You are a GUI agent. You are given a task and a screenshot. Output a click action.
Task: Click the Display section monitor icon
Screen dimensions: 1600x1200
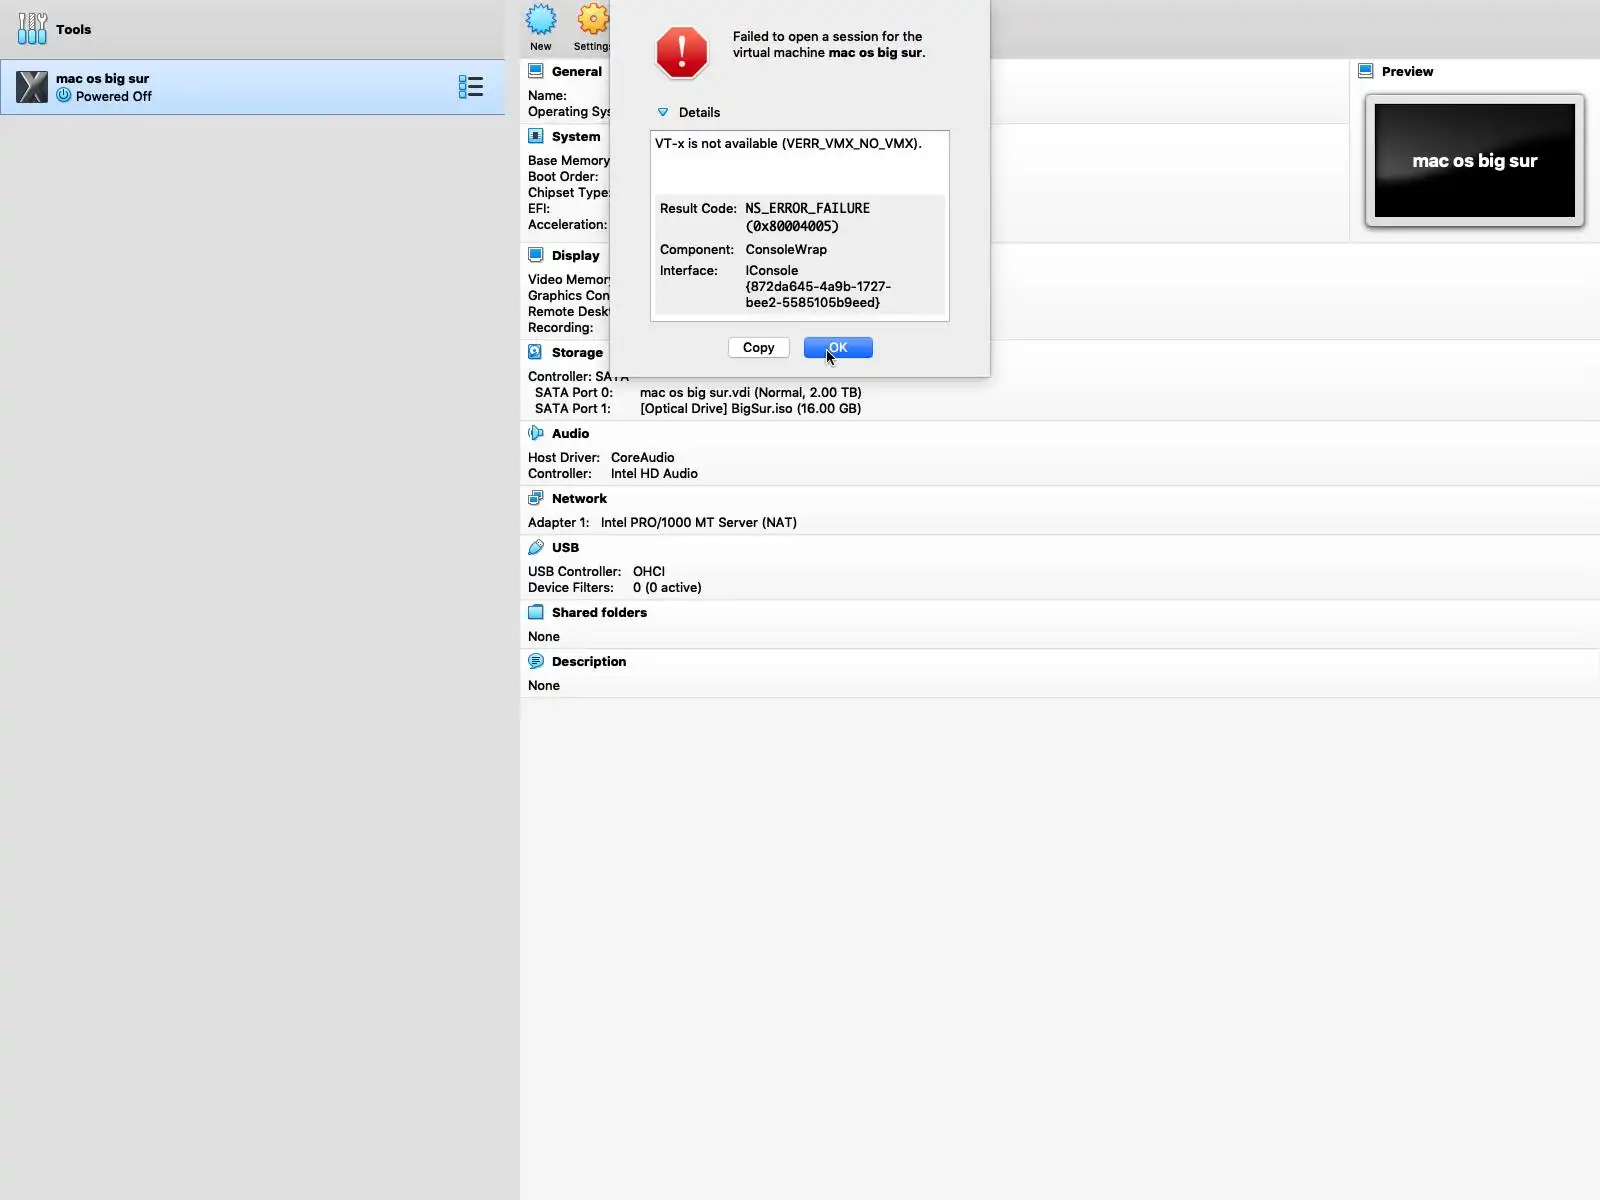tap(536, 255)
